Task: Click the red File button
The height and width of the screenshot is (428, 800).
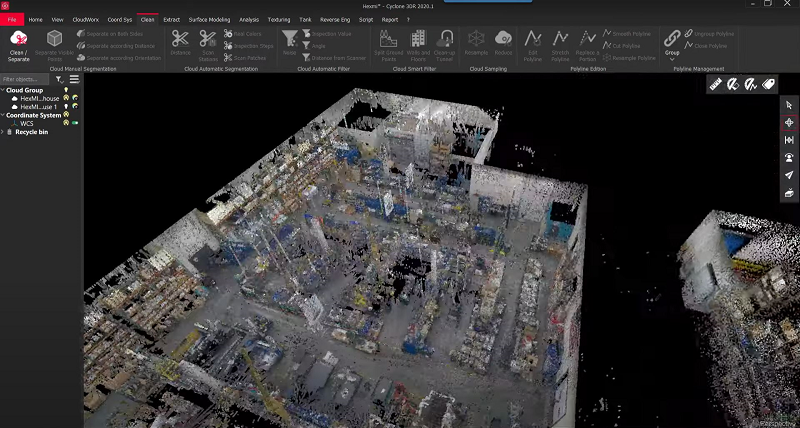Action: (x=12, y=19)
